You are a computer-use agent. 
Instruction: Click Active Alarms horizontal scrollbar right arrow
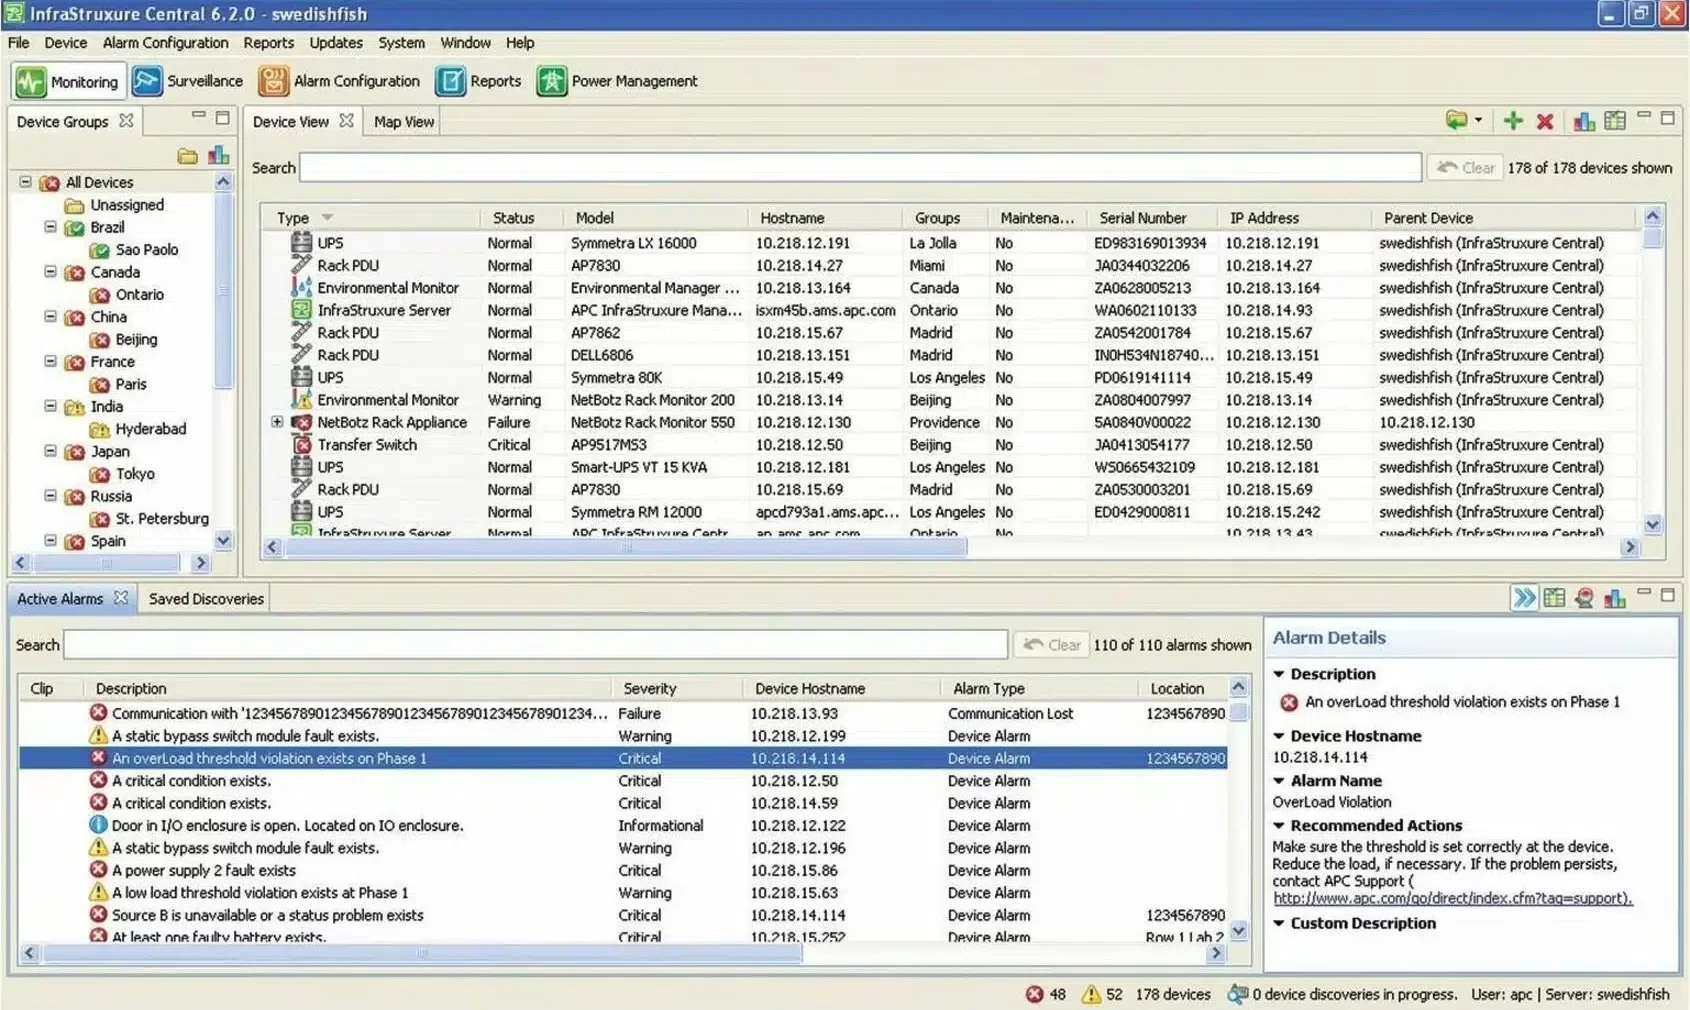tap(1216, 953)
